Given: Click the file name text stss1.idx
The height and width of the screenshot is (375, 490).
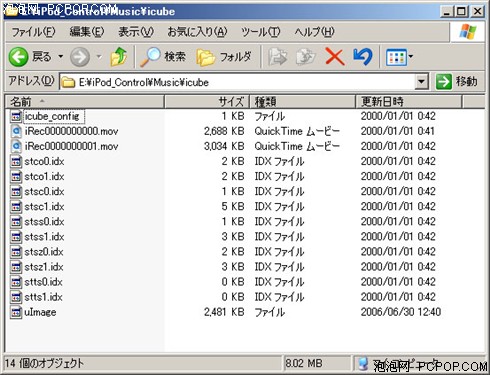Looking at the screenshot, I should click(x=44, y=237).
